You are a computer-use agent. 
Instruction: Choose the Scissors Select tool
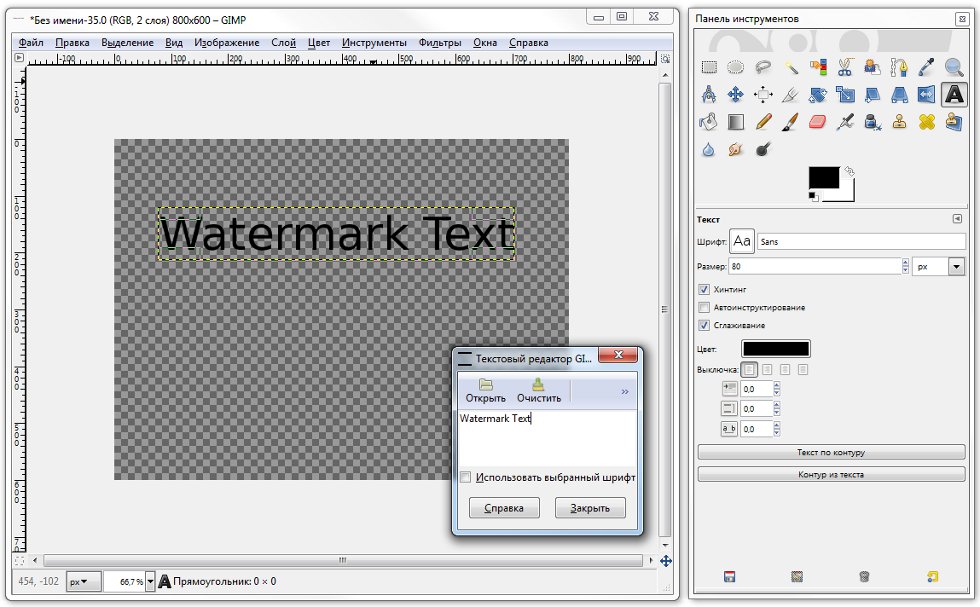tap(845, 68)
